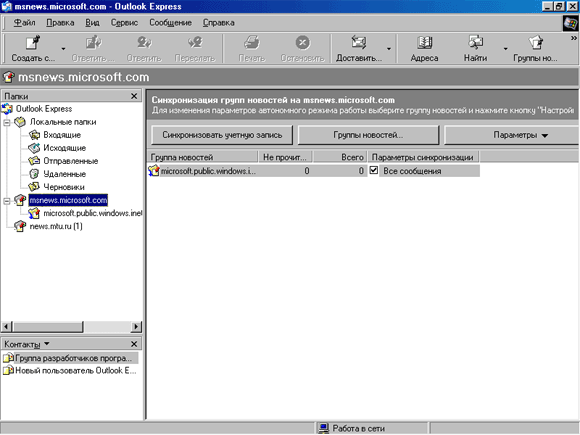
Task: Click folder pane horizontal scrollbar right arrow
Action: tap(136, 327)
